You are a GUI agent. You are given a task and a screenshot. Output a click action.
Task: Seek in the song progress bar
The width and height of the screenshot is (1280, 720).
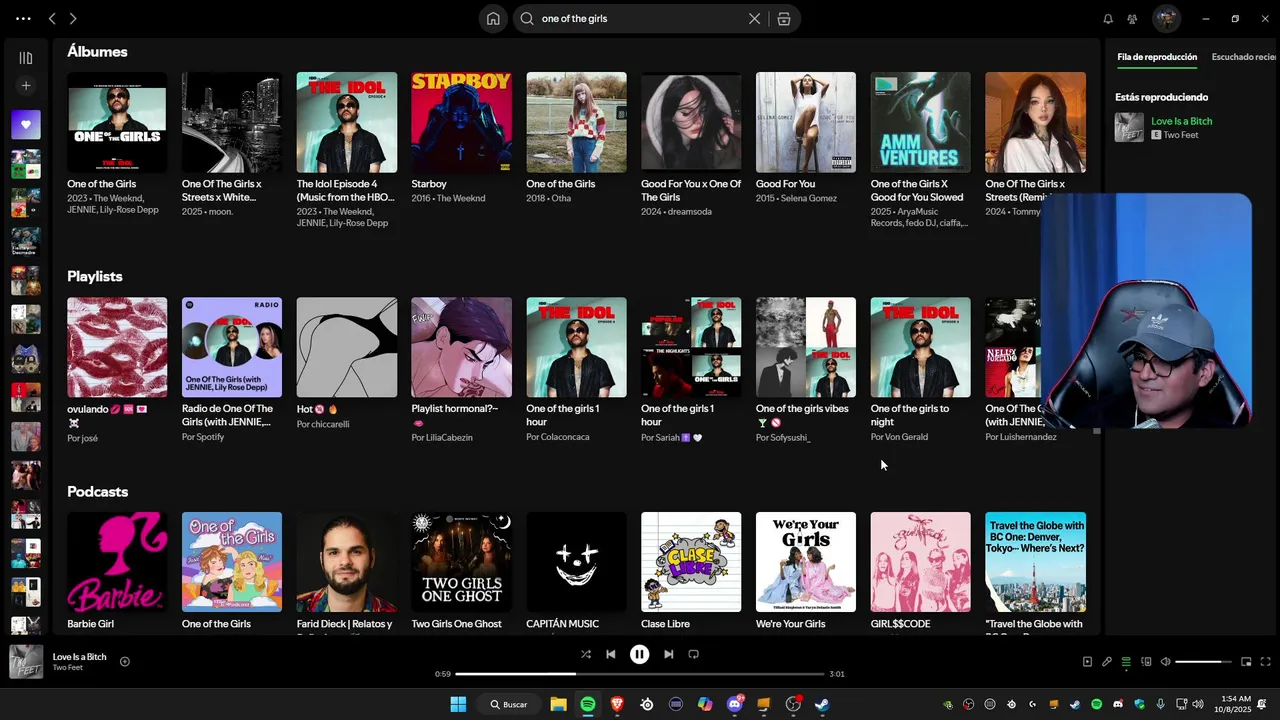coord(640,674)
